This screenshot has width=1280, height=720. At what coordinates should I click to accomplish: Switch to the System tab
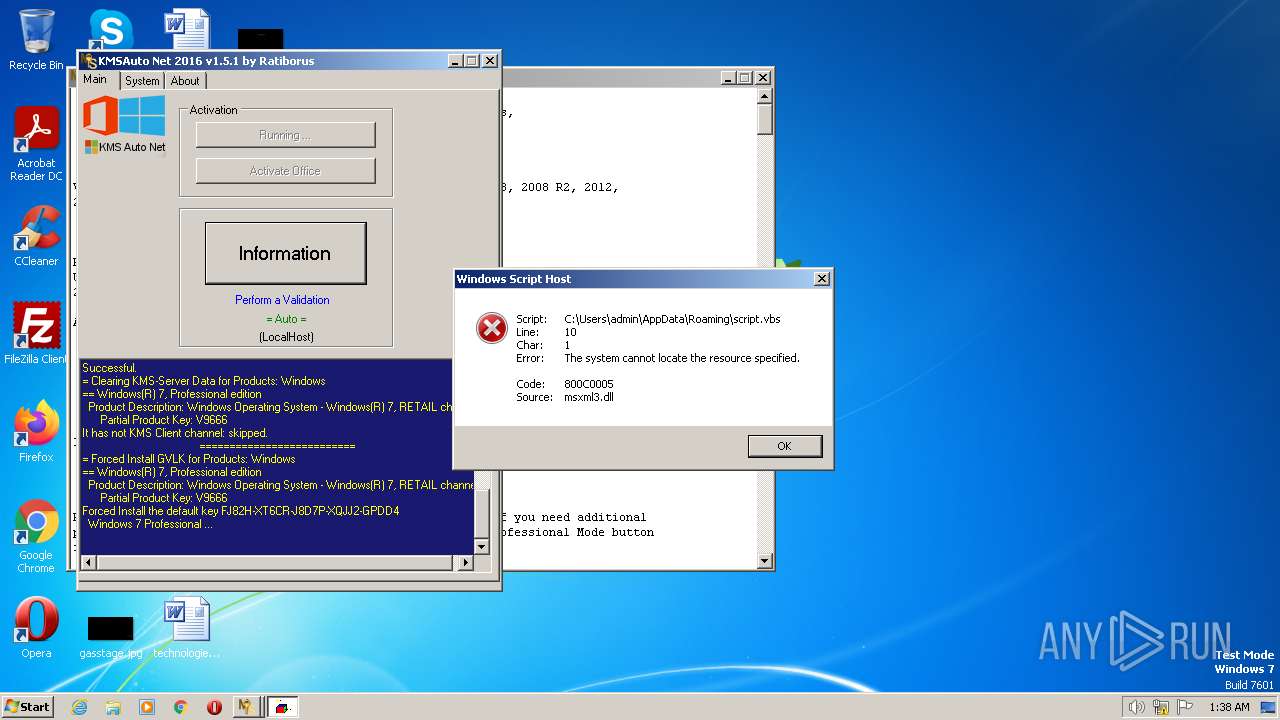pos(142,81)
